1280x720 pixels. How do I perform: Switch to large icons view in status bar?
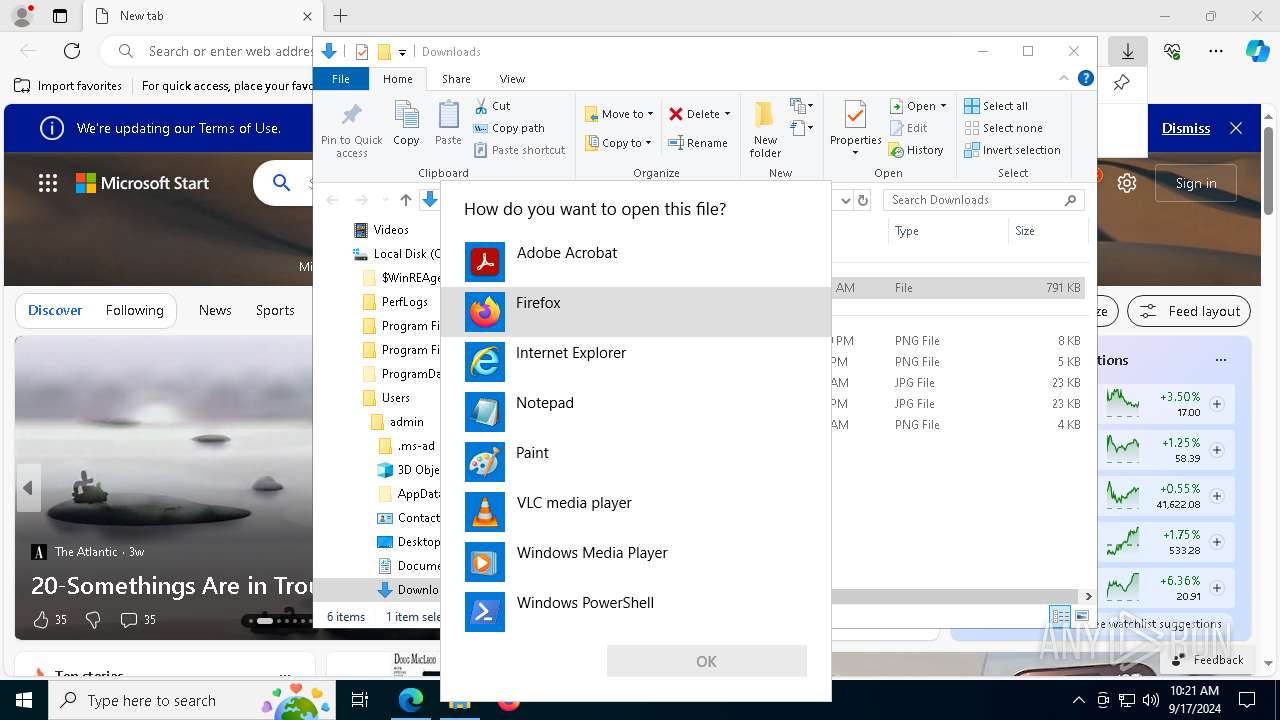[x=1082, y=616]
